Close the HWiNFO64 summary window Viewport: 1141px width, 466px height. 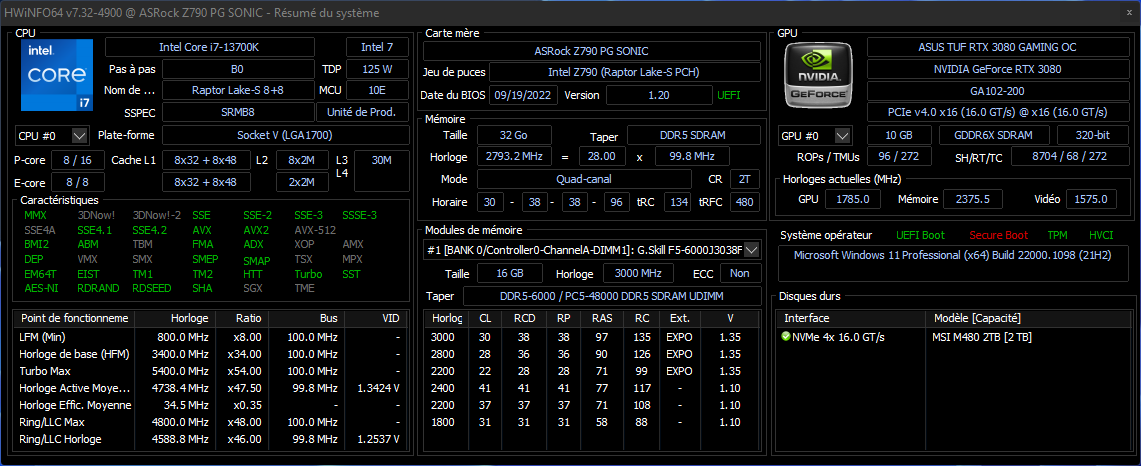pyautogui.click(x=1129, y=13)
